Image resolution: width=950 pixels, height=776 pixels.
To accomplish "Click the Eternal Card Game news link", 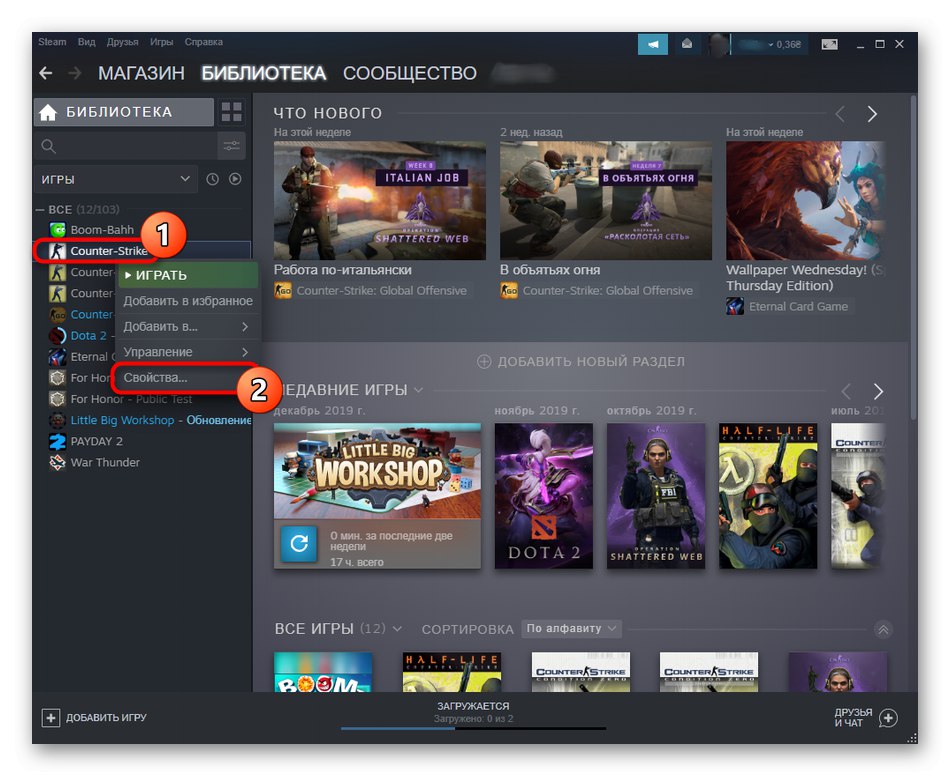I will [798, 307].
